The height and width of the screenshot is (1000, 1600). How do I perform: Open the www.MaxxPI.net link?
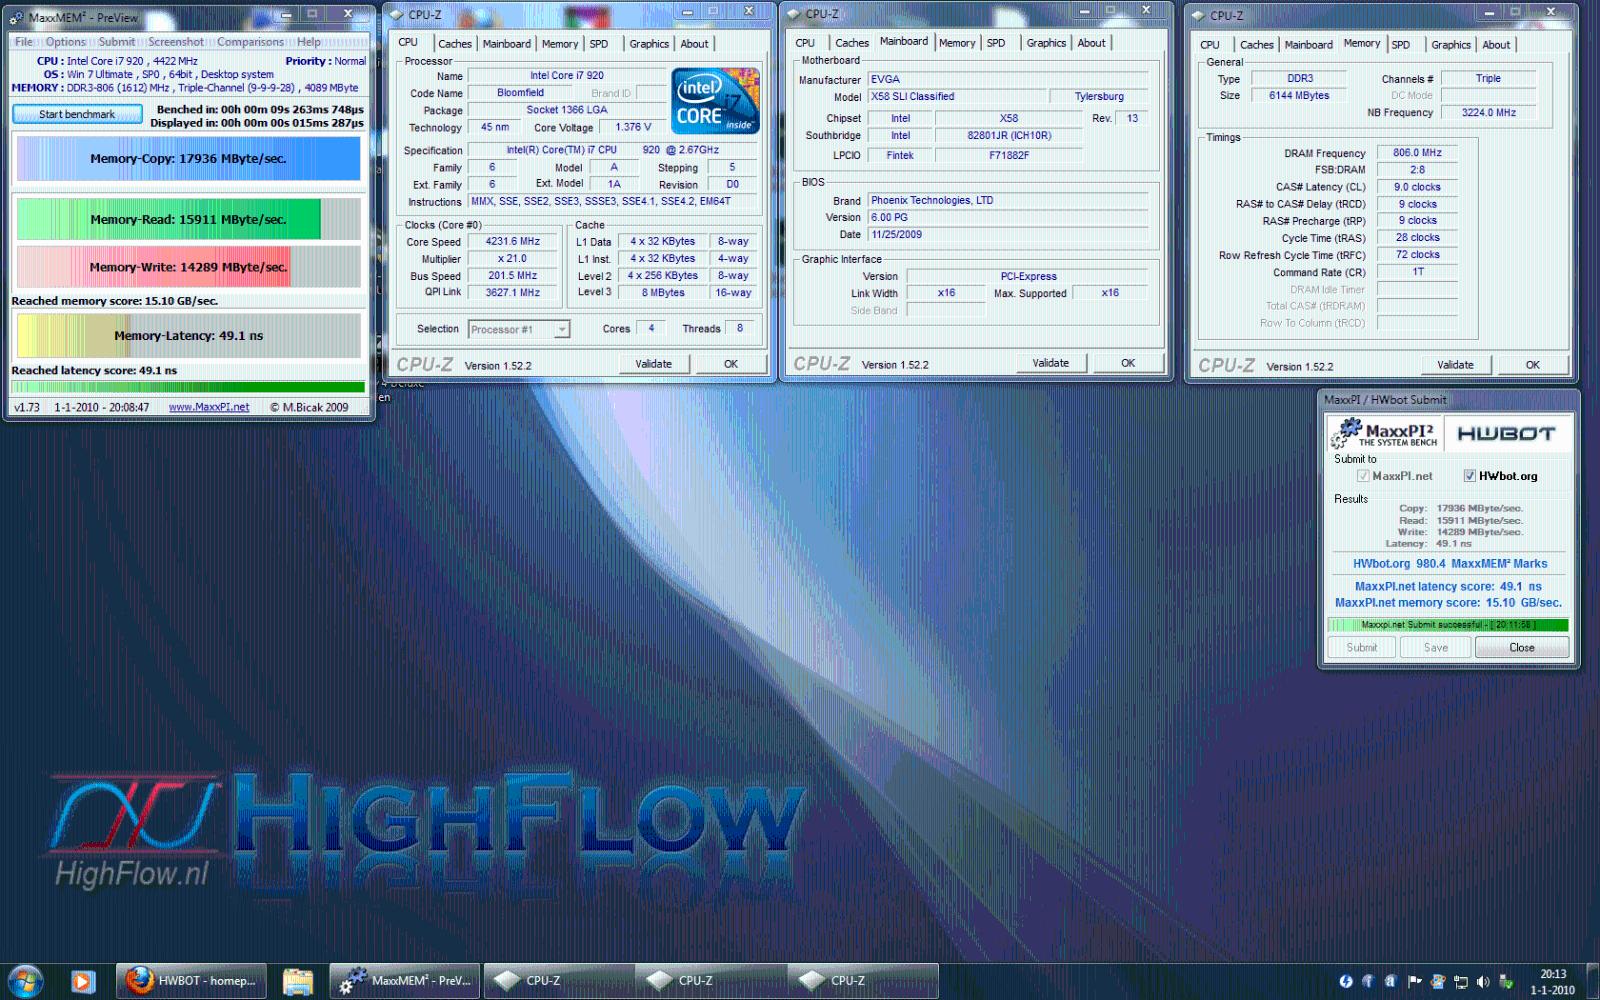(209, 407)
